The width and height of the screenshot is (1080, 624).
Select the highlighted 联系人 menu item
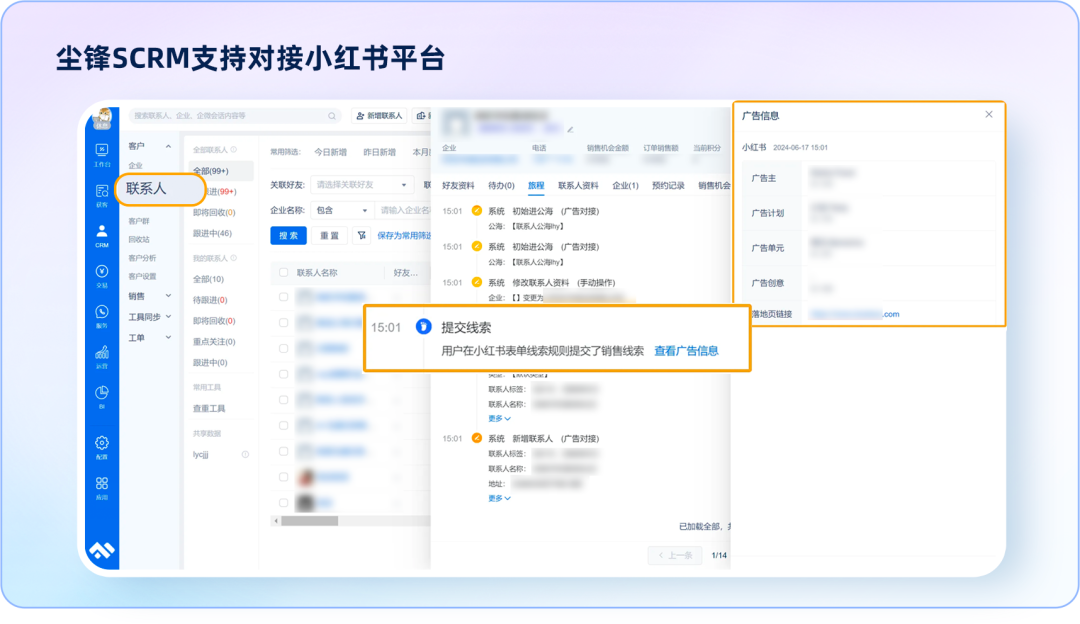click(160, 189)
